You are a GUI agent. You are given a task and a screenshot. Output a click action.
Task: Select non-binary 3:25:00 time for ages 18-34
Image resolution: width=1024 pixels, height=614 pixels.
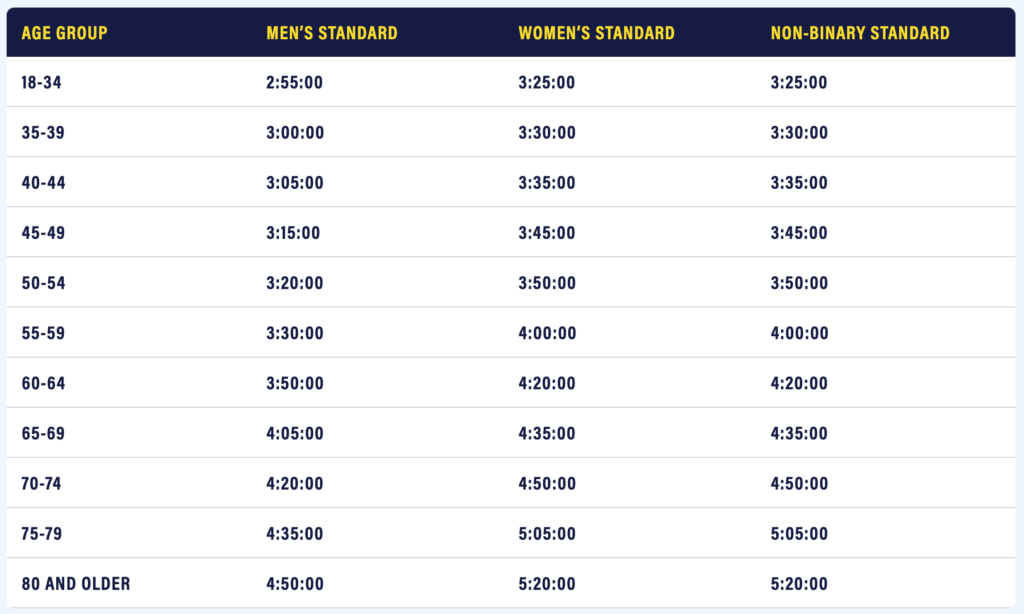coord(799,83)
